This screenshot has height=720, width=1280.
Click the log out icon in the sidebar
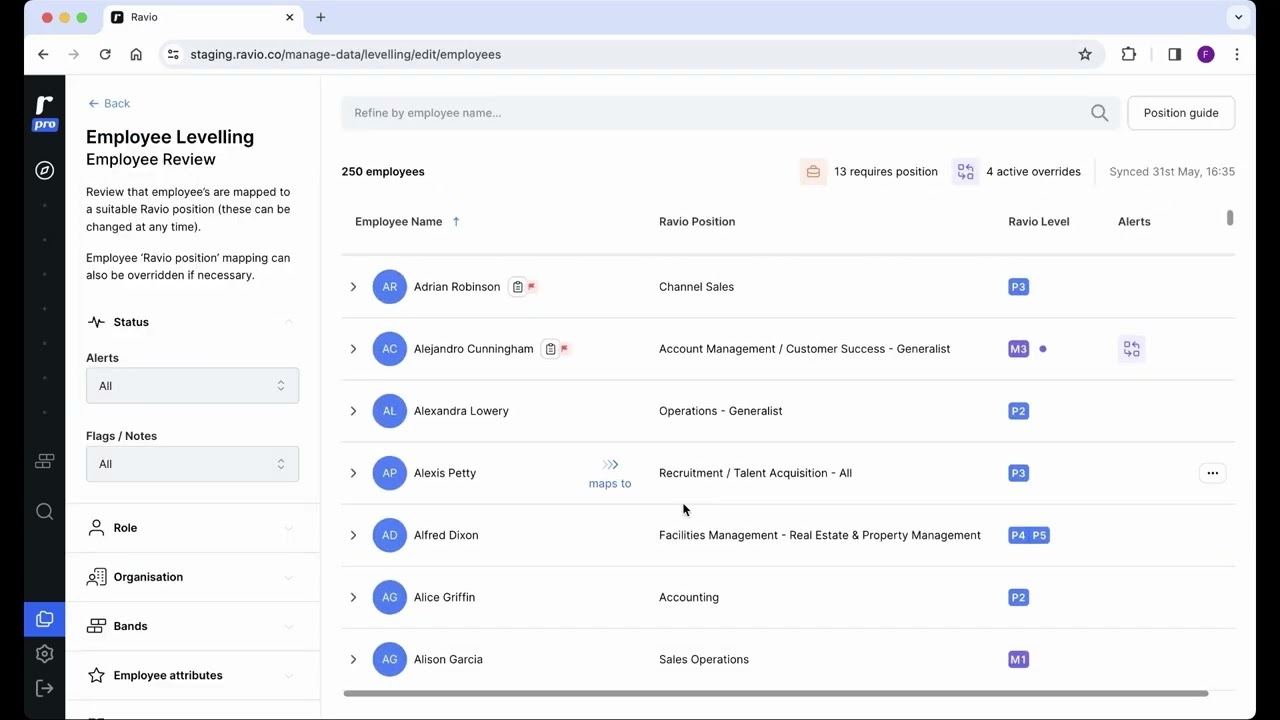click(x=44, y=688)
